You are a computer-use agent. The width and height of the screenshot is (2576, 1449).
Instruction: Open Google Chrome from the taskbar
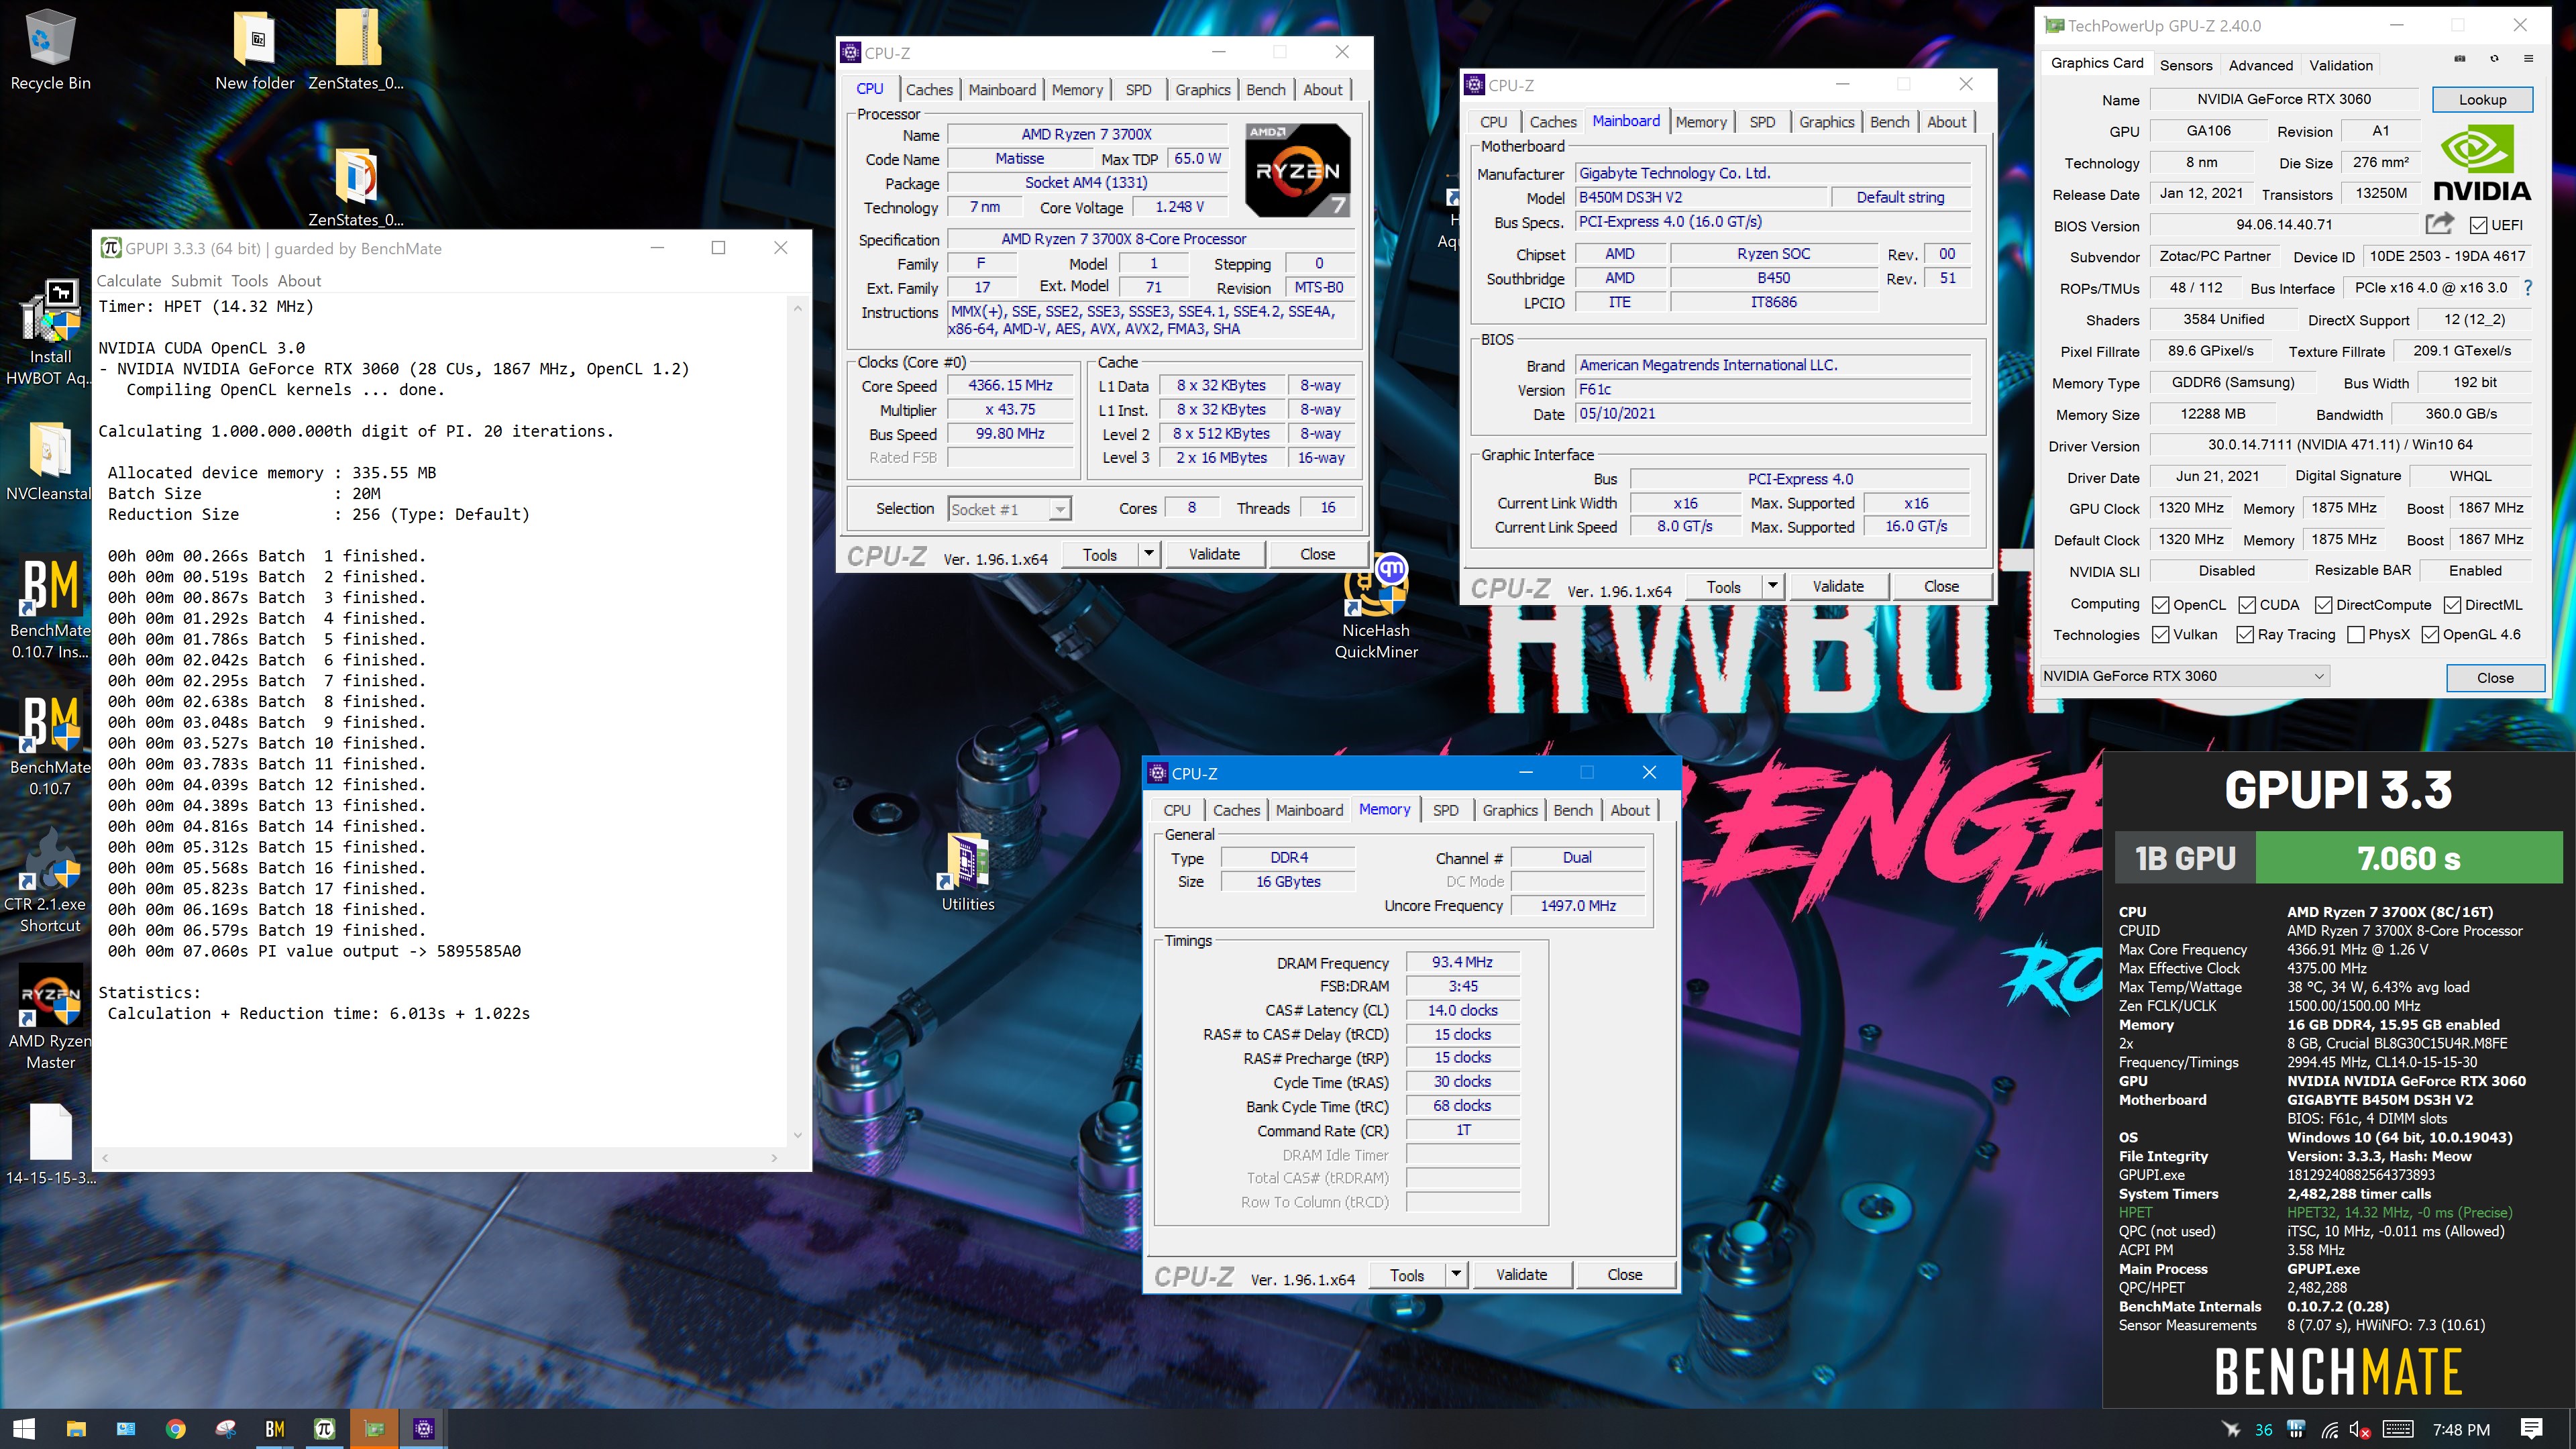coord(175,1429)
